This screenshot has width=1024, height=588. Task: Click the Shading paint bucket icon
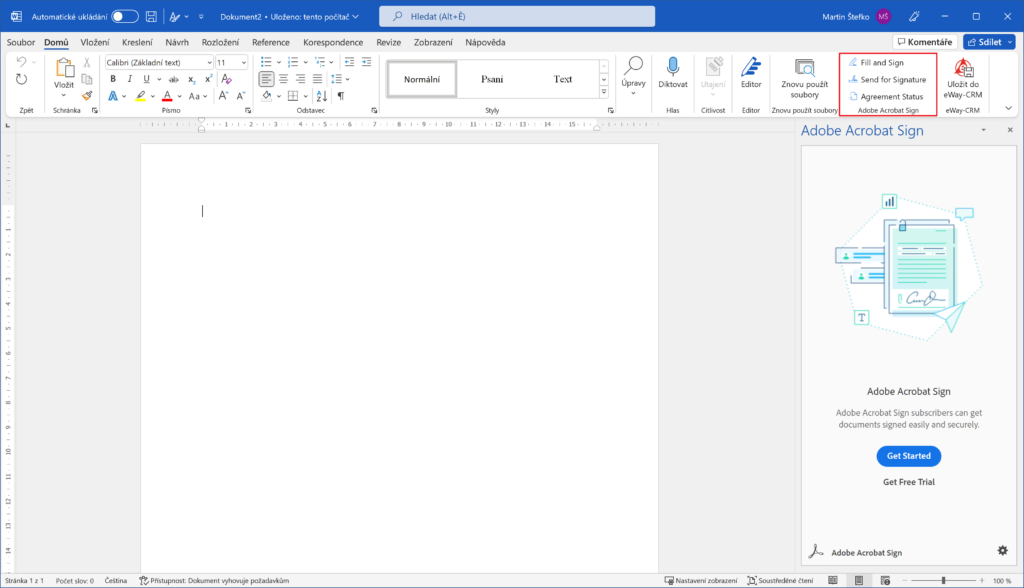point(266,96)
